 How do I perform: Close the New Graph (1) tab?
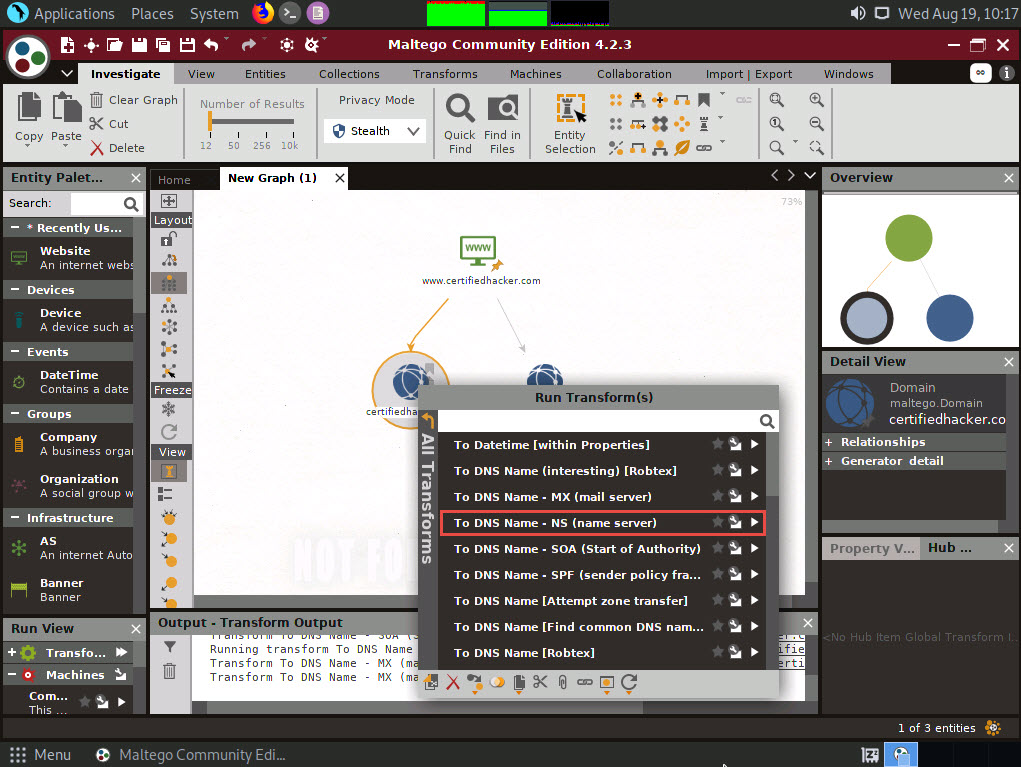pyautogui.click(x=340, y=178)
